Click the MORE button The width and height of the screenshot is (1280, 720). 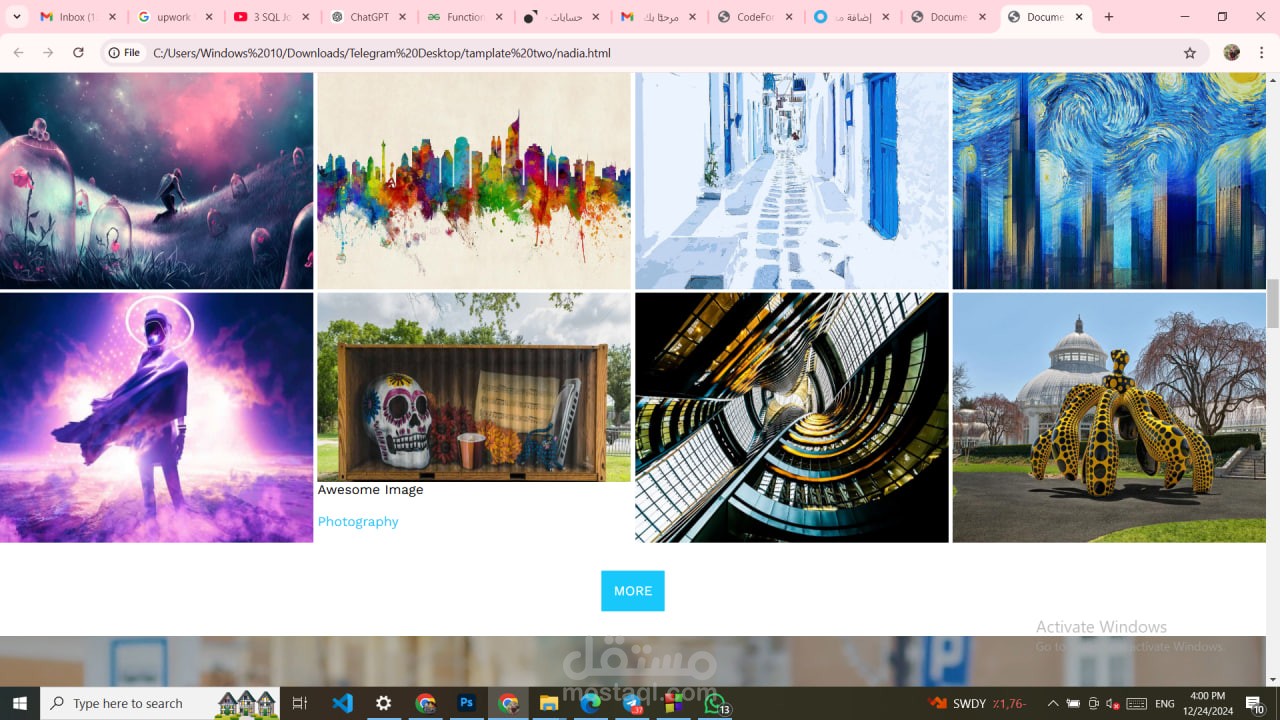click(x=632, y=591)
